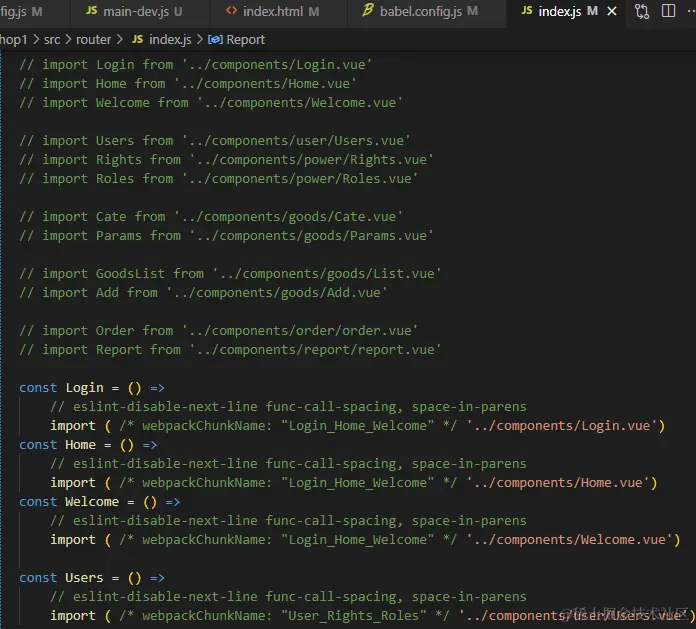
Task: Click eslint-disable comment under const Login
Action: (288, 407)
